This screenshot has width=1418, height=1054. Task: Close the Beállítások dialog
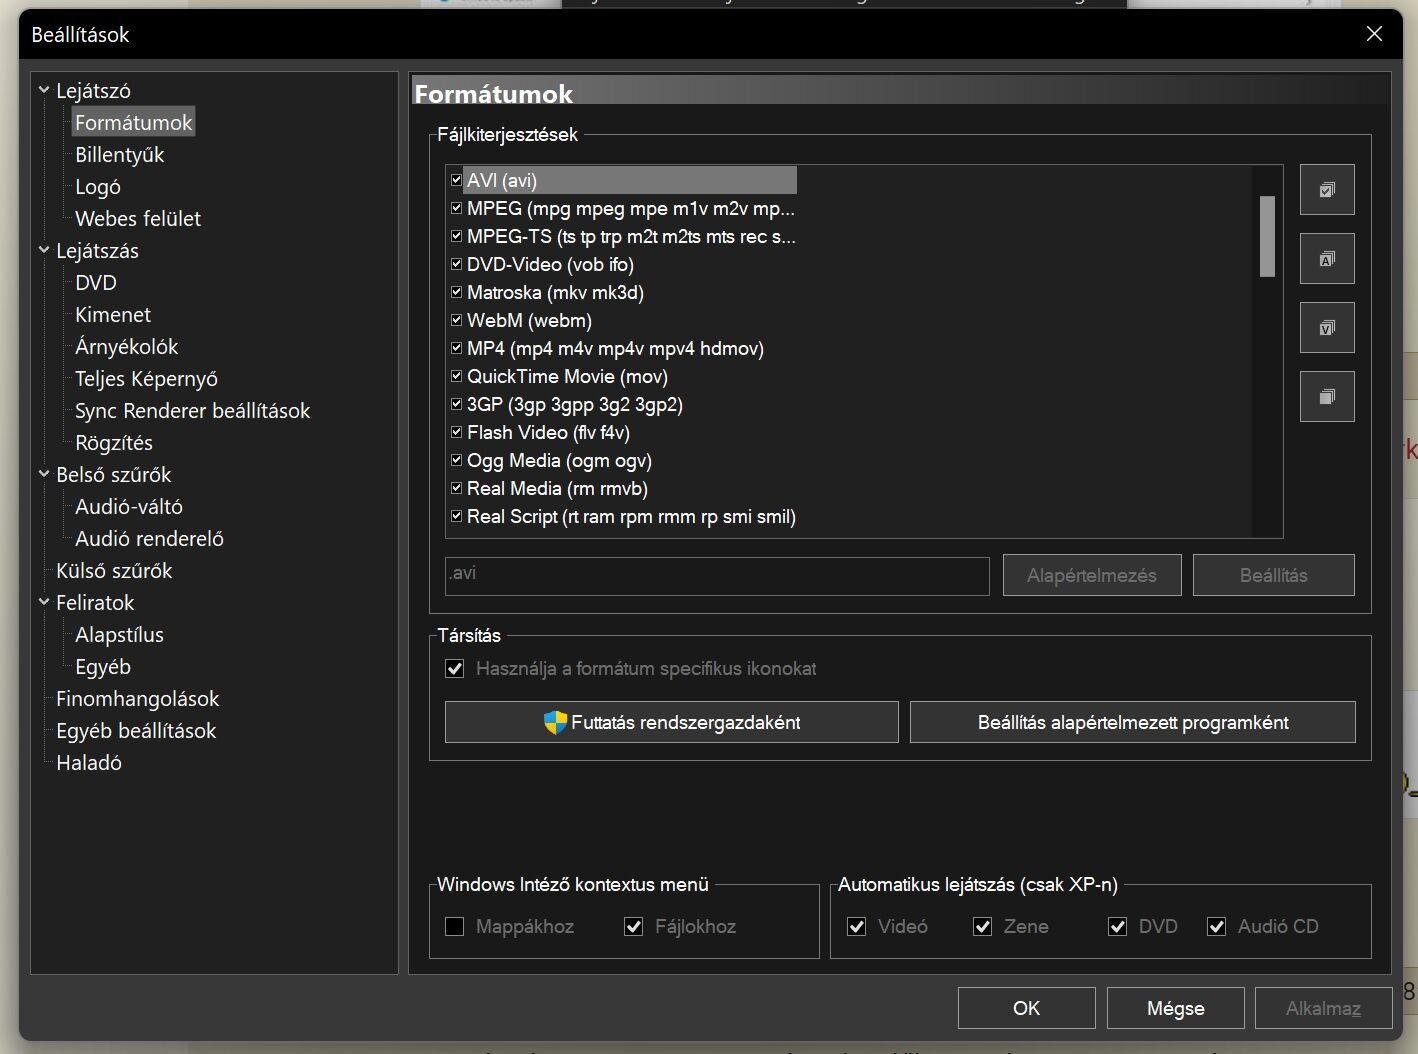[x=1374, y=34]
